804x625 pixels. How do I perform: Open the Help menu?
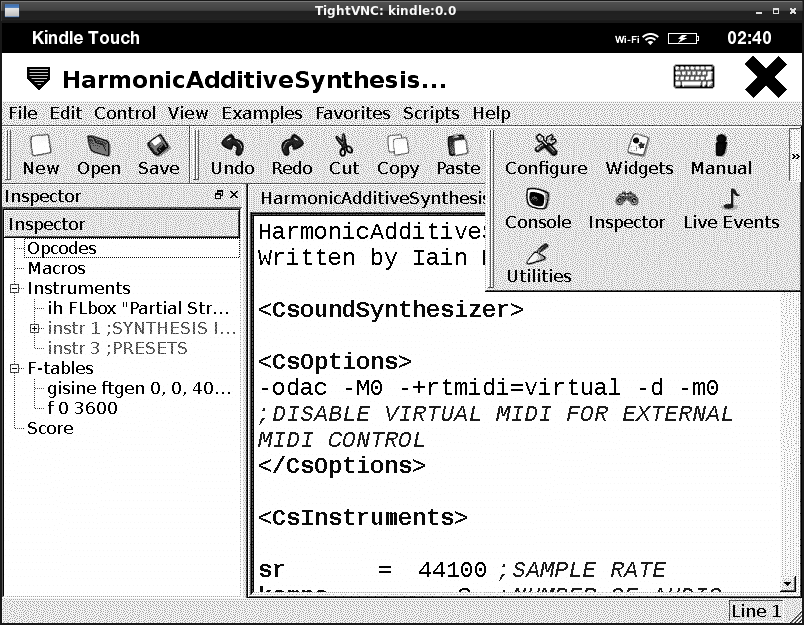pyautogui.click(x=491, y=113)
